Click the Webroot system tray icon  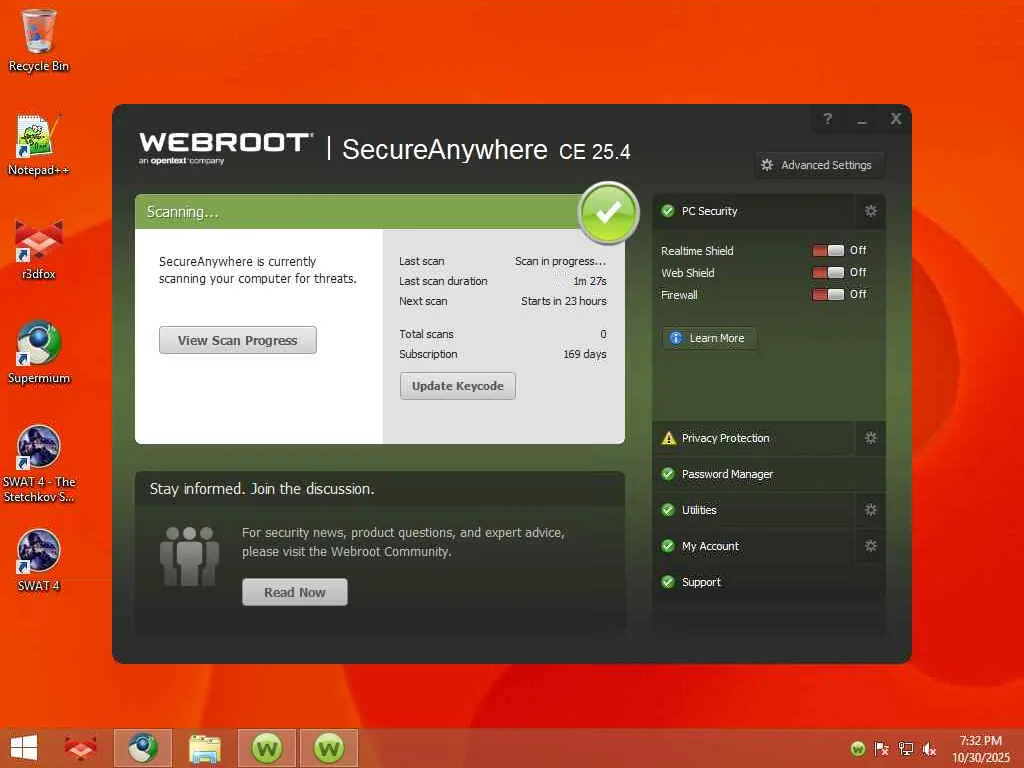coord(858,749)
